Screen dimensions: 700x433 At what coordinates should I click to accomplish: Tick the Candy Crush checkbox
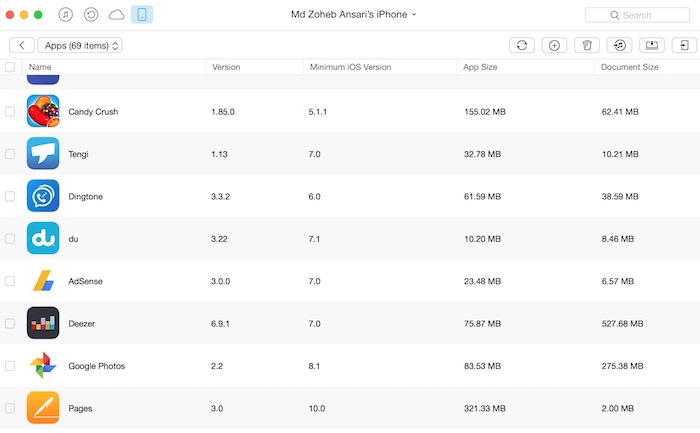10,112
